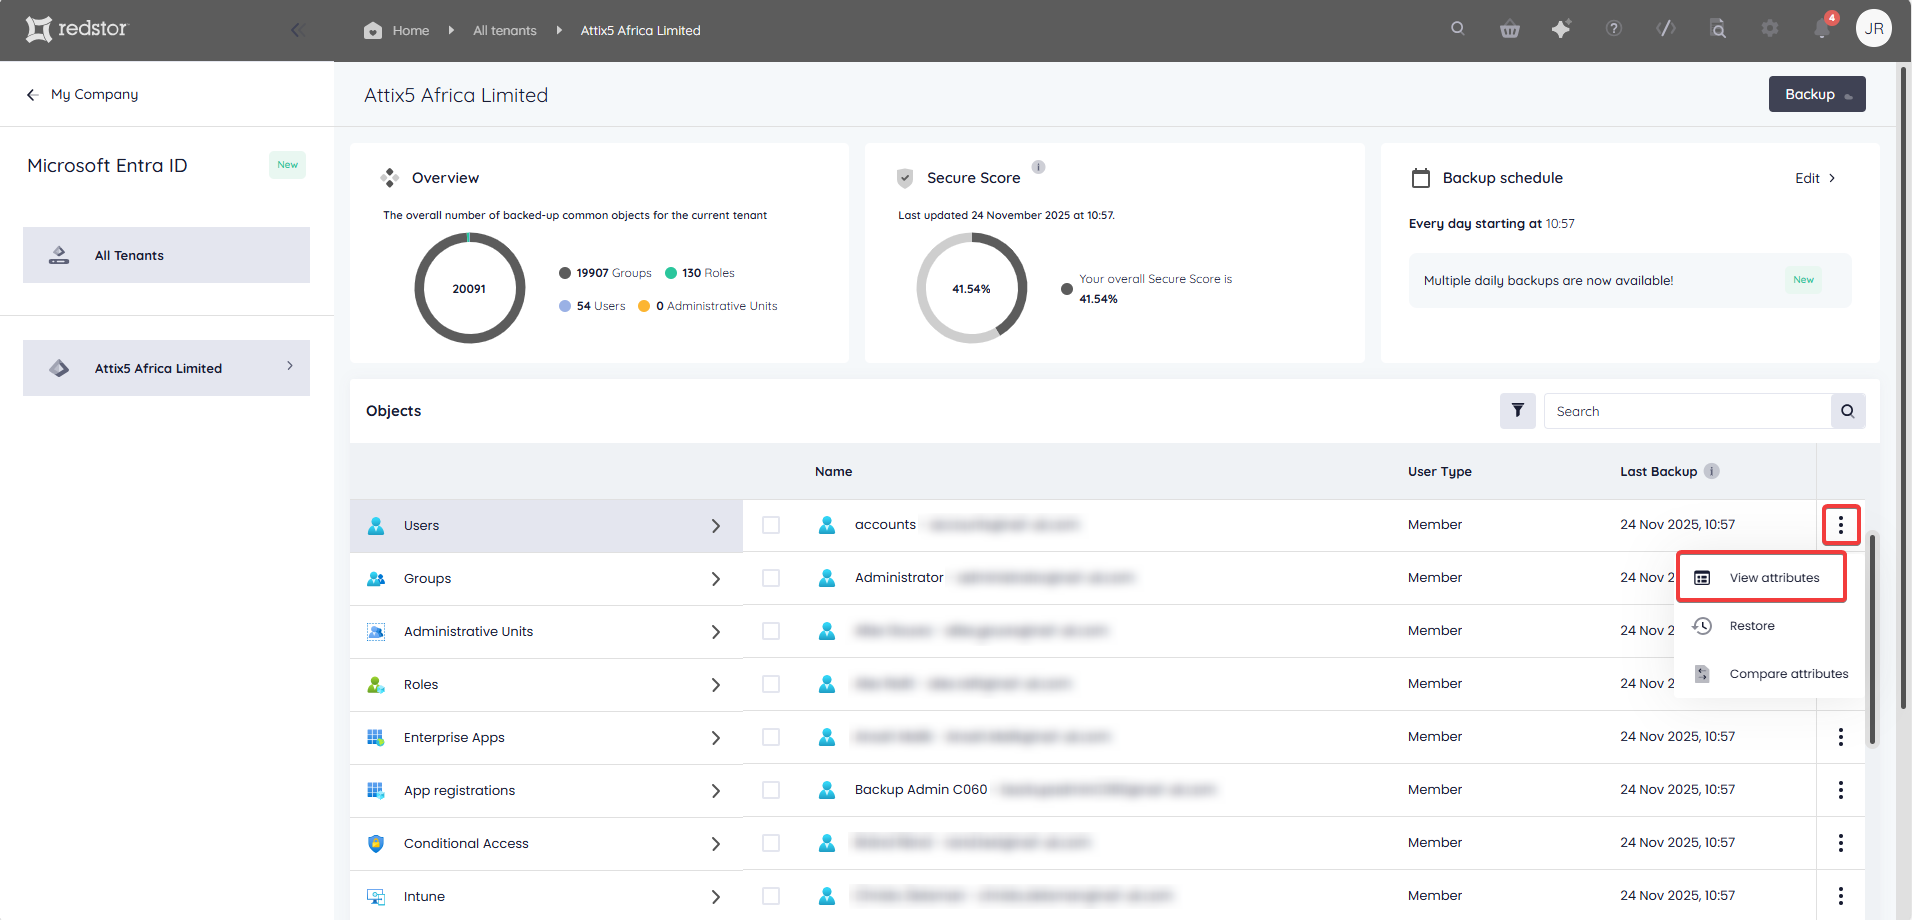1912x920 pixels.
Task: Choose Compare attributes from context menu
Action: coord(1768,674)
